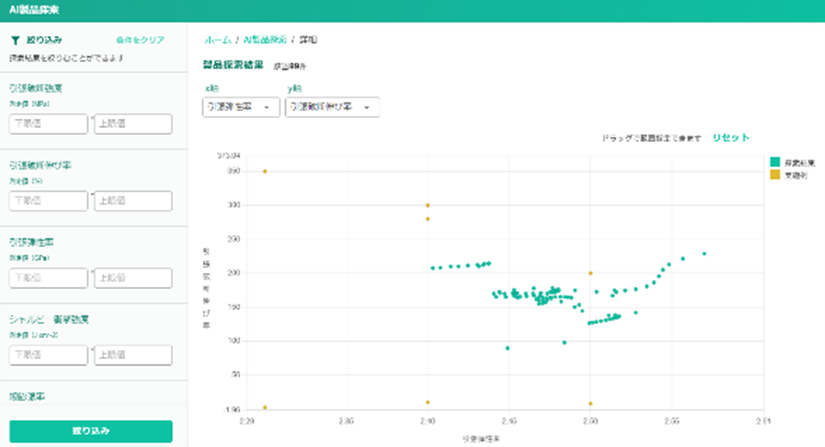The height and width of the screenshot is (447, 825).
Task: Focus upper limit field for tensile elongation (%)
Action: tap(133, 201)
